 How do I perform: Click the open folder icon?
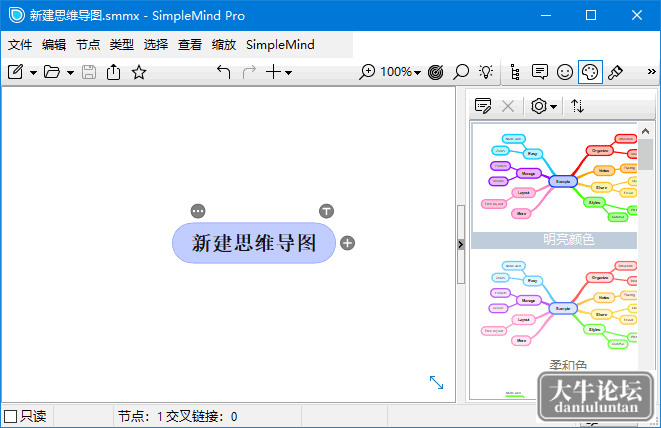pos(52,72)
